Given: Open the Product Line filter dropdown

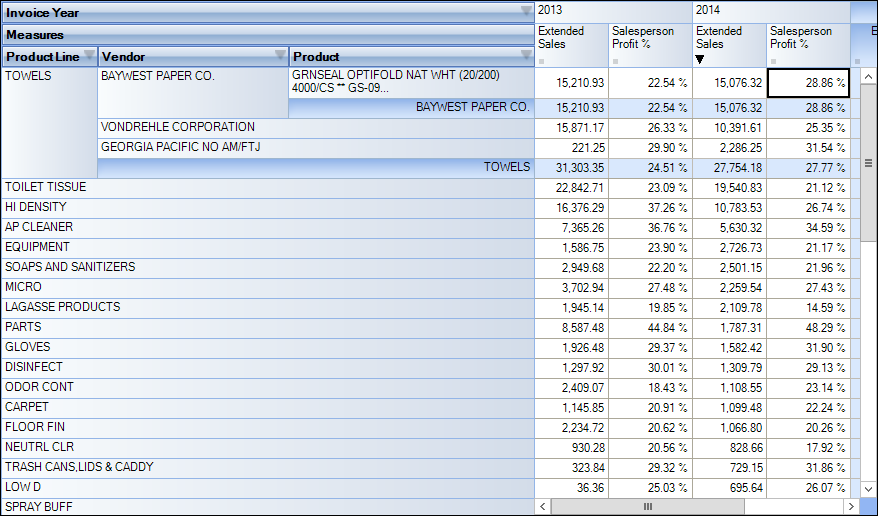Looking at the screenshot, I should point(88,55).
